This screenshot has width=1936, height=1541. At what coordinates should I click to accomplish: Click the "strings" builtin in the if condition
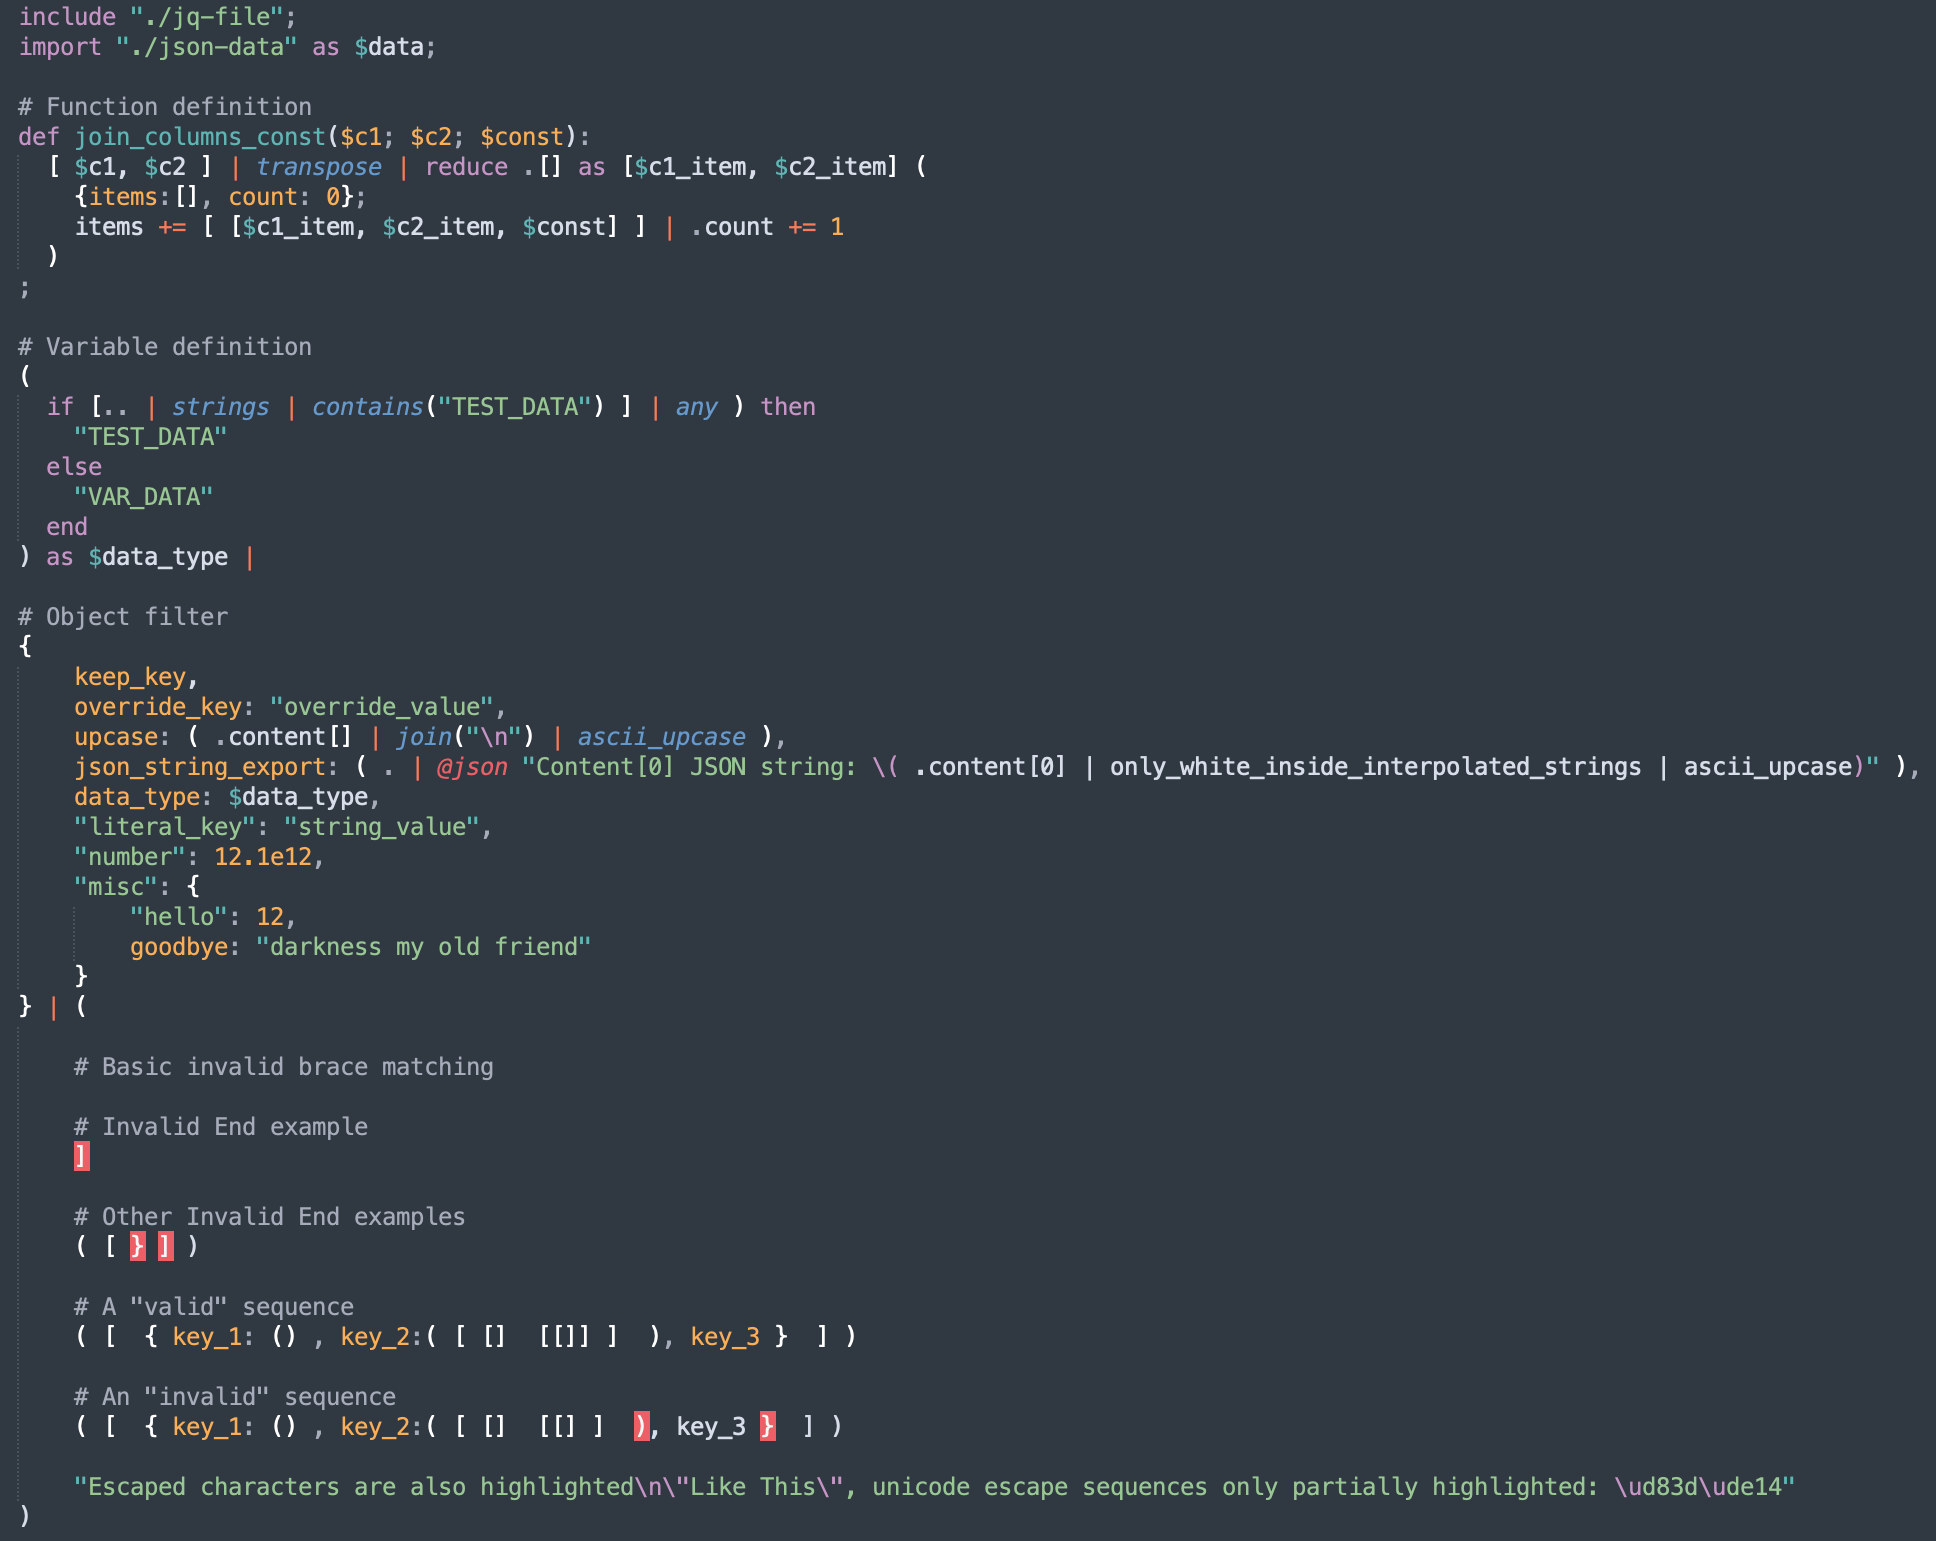(x=220, y=407)
